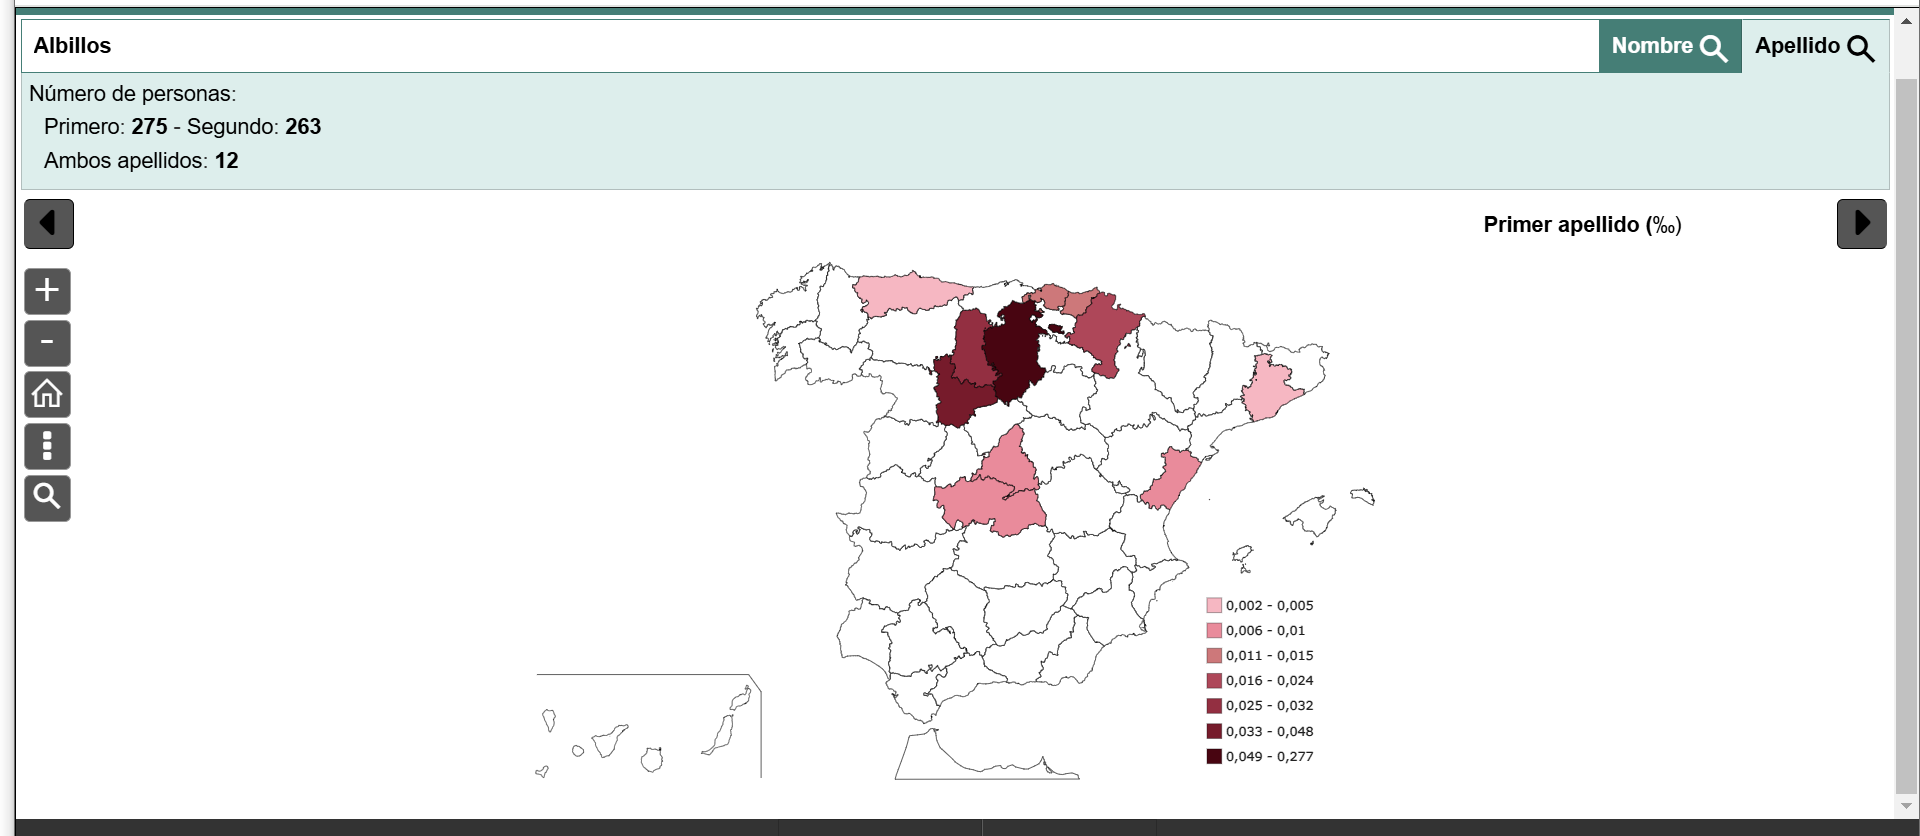The height and width of the screenshot is (836, 1920).
Task: Click the pink Castellón province on map
Action: (1170, 479)
